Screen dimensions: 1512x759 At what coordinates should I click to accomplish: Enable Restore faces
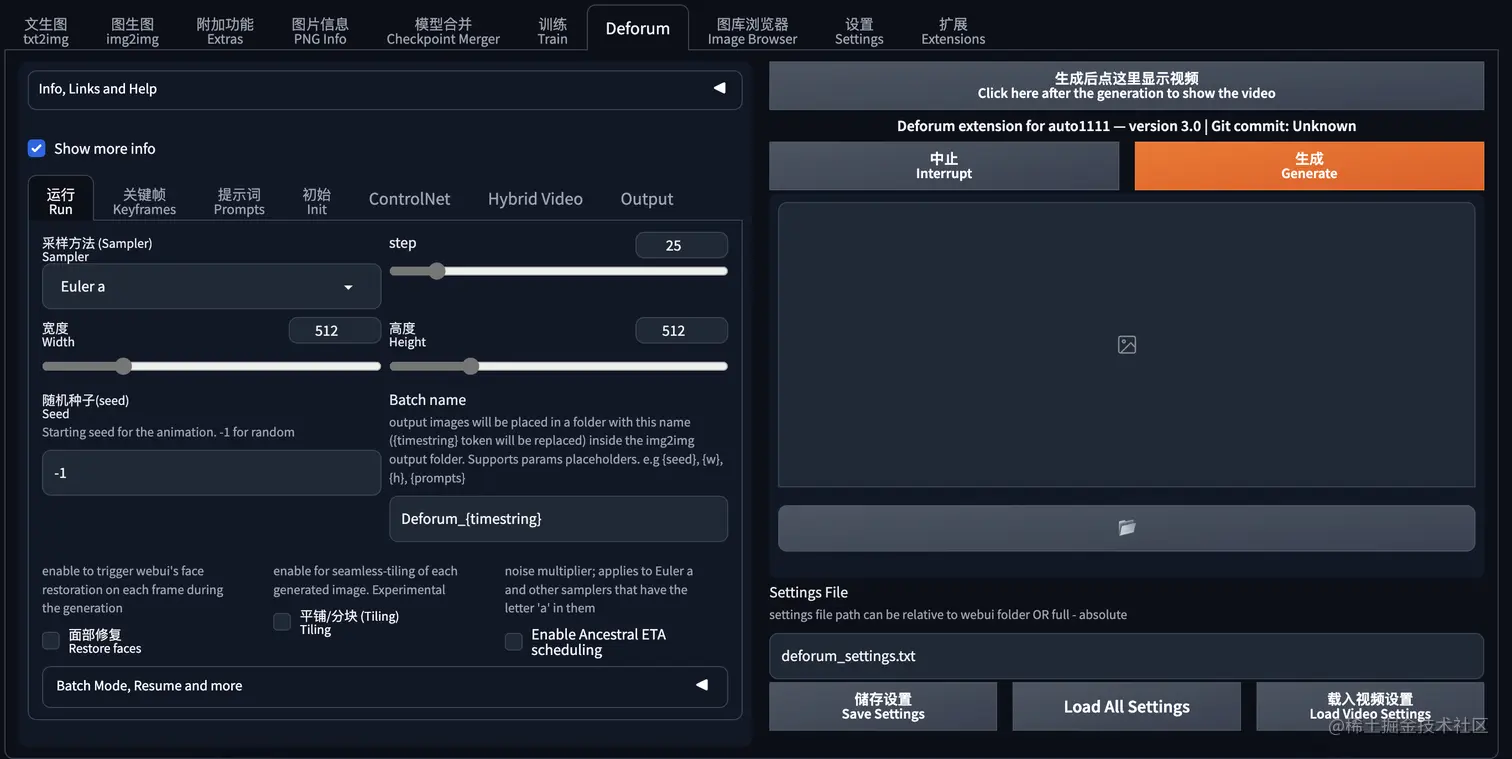coord(50,640)
